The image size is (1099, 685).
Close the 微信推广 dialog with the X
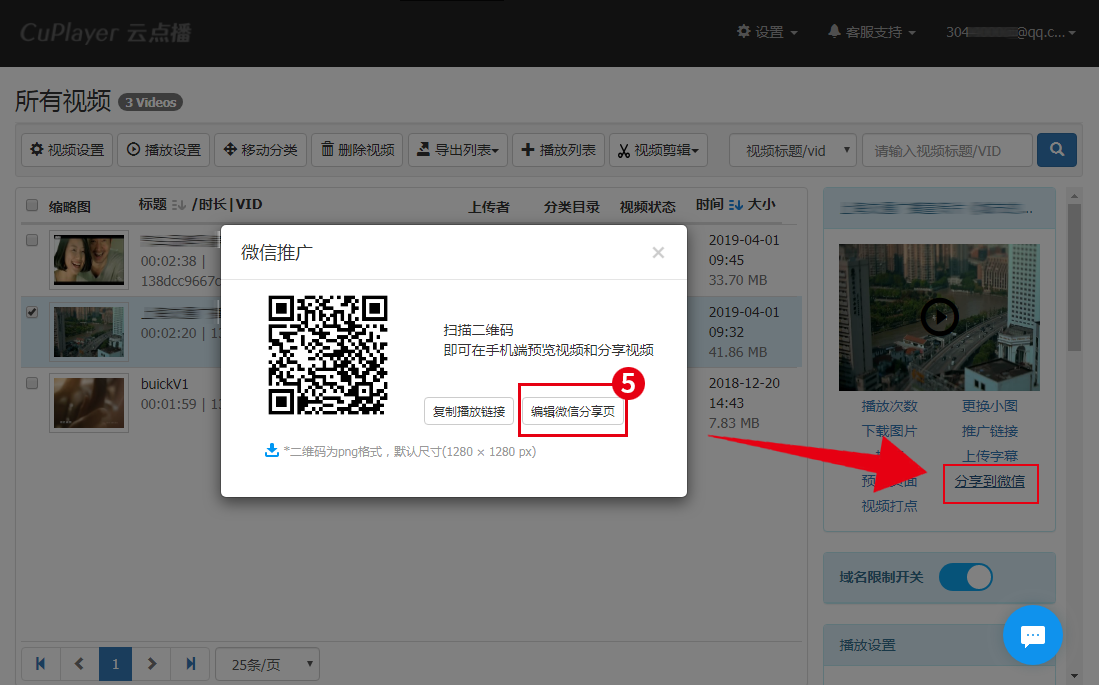click(x=658, y=252)
